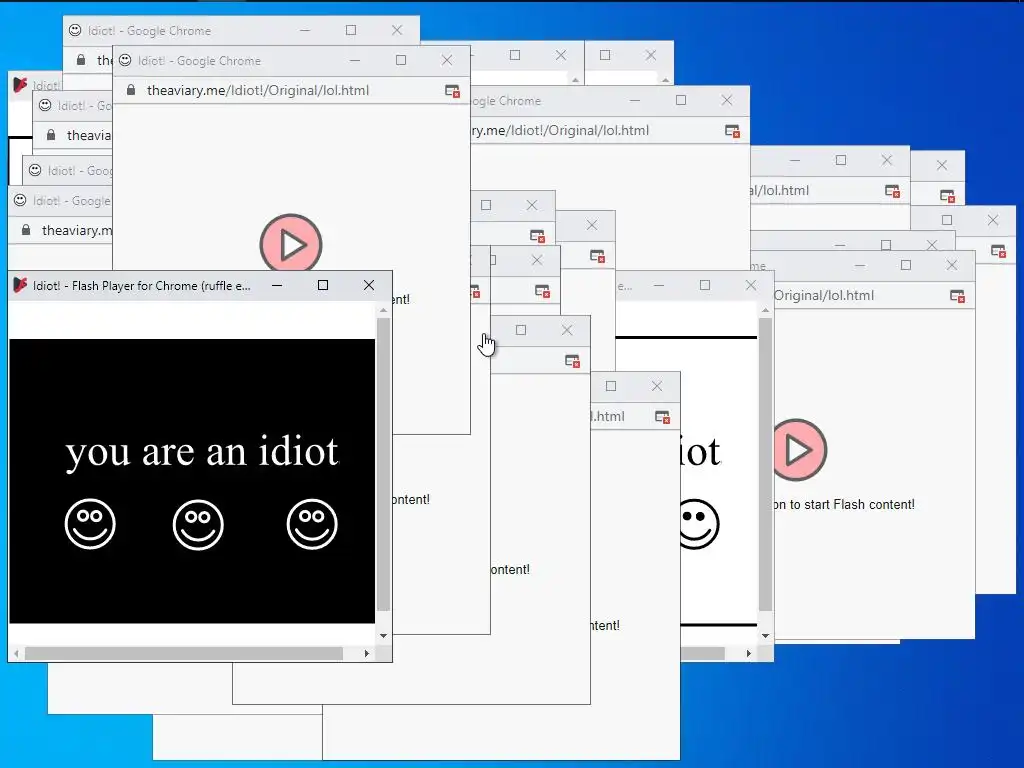The height and width of the screenshot is (768, 1024).
Task: Maximize the front Flash Player for Chrome window
Action: [323, 285]
